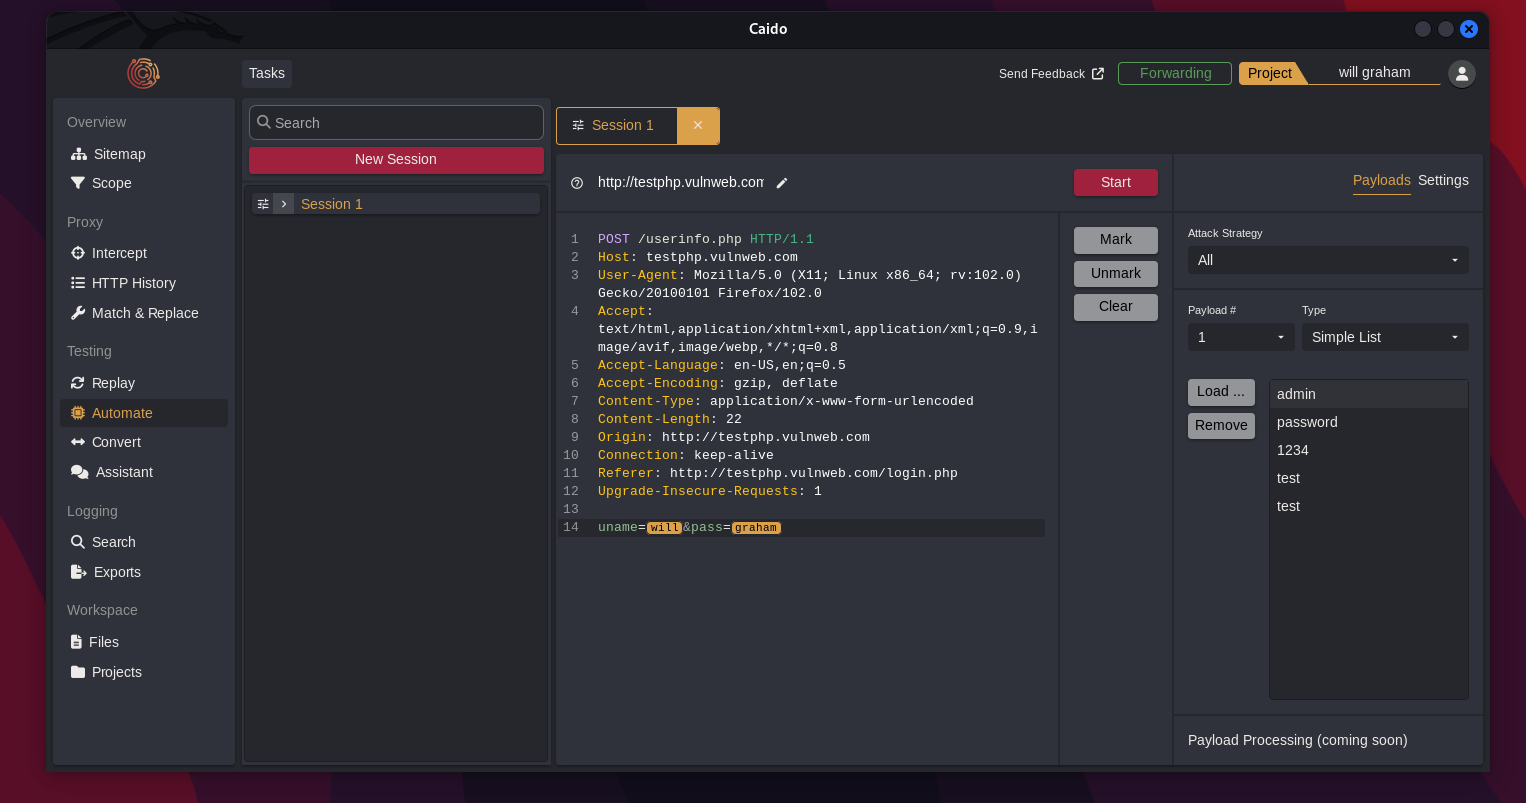Click the POST /userinfo.php request line
The image size is (1526, 803).
(706, 239)
